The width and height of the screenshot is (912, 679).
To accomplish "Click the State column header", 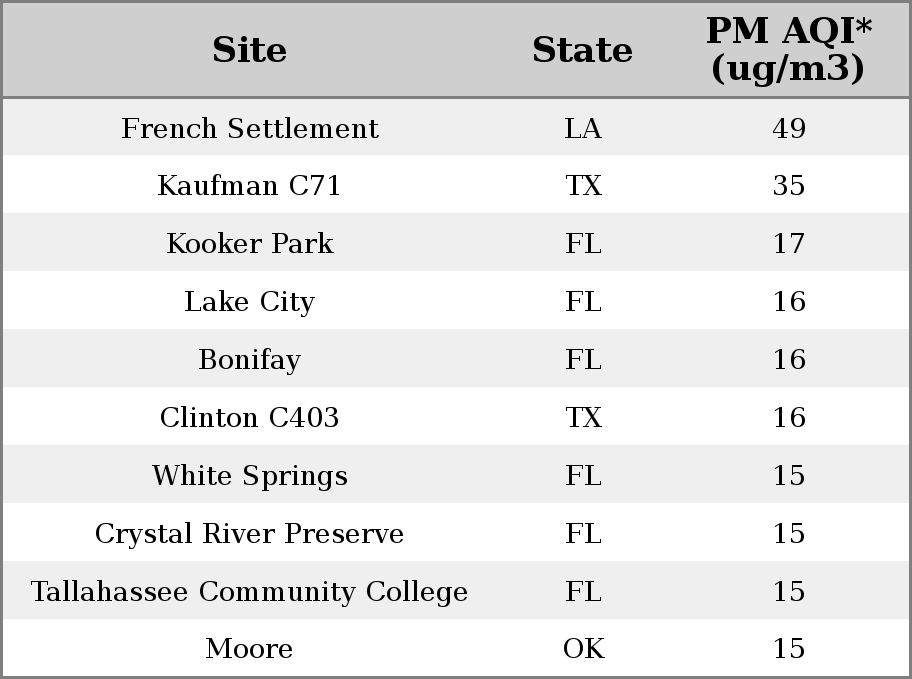I will (583, 50).
